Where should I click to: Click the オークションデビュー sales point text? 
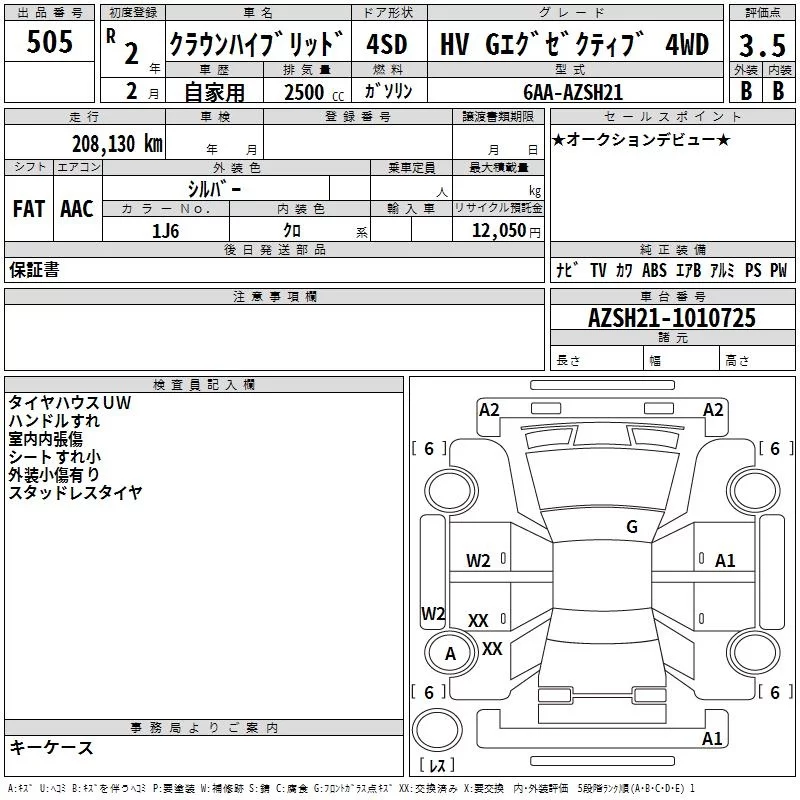pyautogui.click(x=641, y=139)
